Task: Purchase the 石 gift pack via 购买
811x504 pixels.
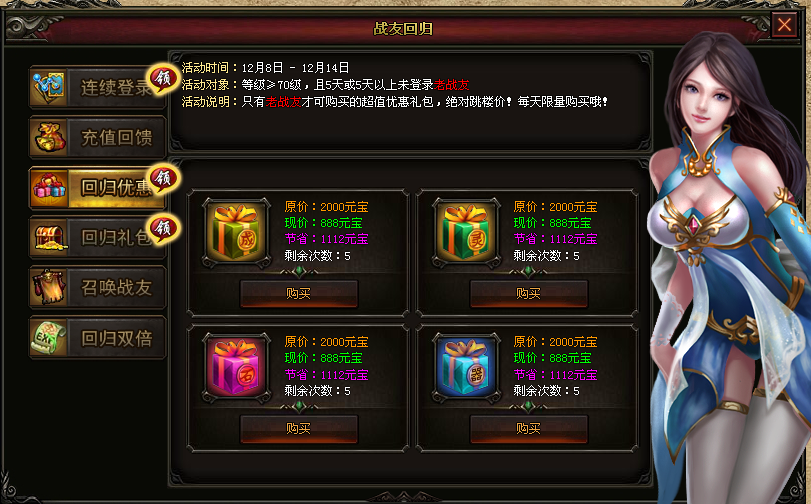Action: pyautogui.click(x=299, y=428)
